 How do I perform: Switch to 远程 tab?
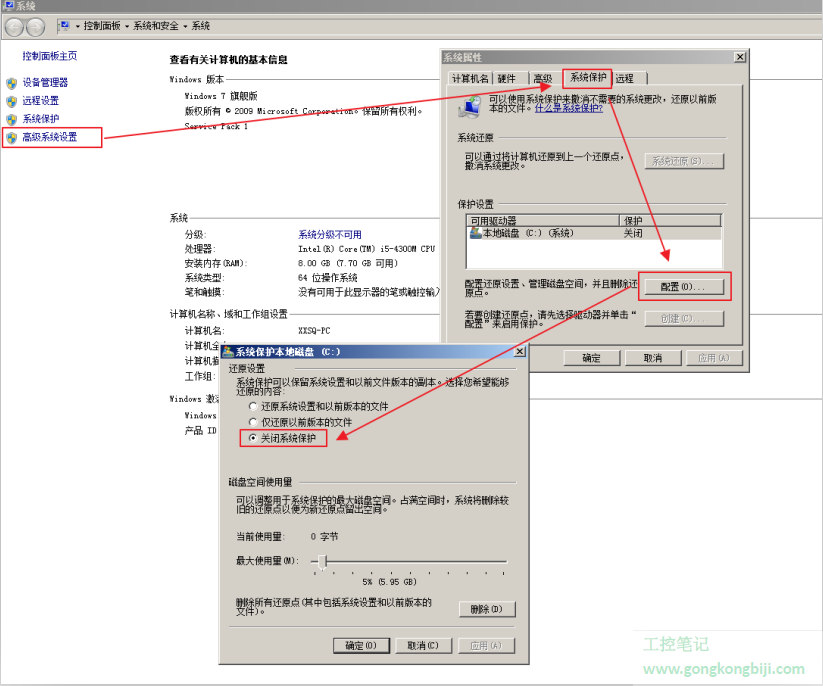point(625,79)
